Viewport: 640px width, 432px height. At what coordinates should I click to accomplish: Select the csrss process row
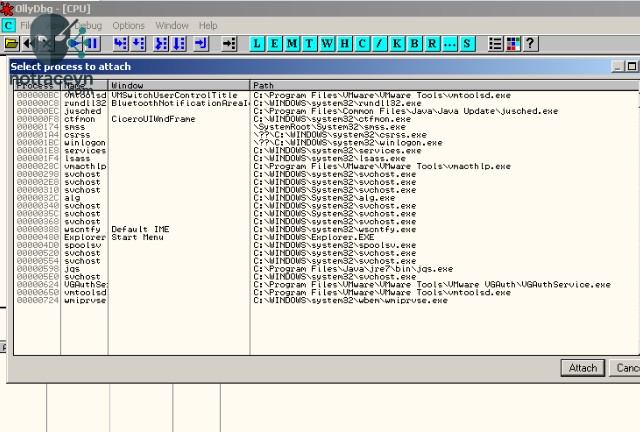[327, 135]
